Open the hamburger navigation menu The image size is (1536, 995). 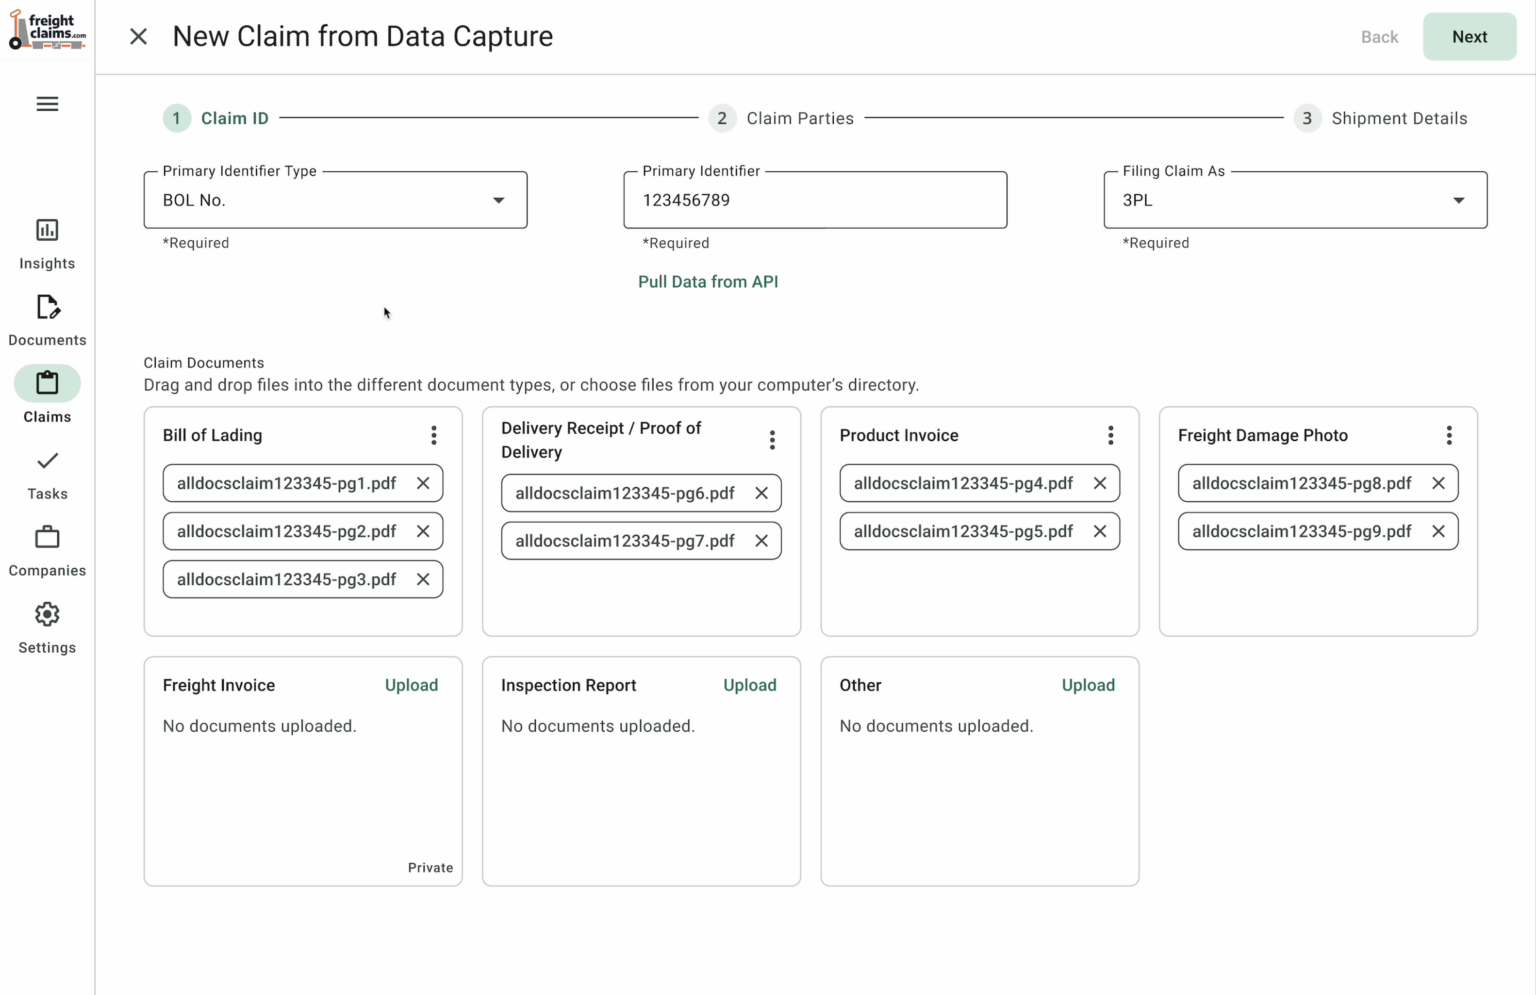(x=47, y=104)
